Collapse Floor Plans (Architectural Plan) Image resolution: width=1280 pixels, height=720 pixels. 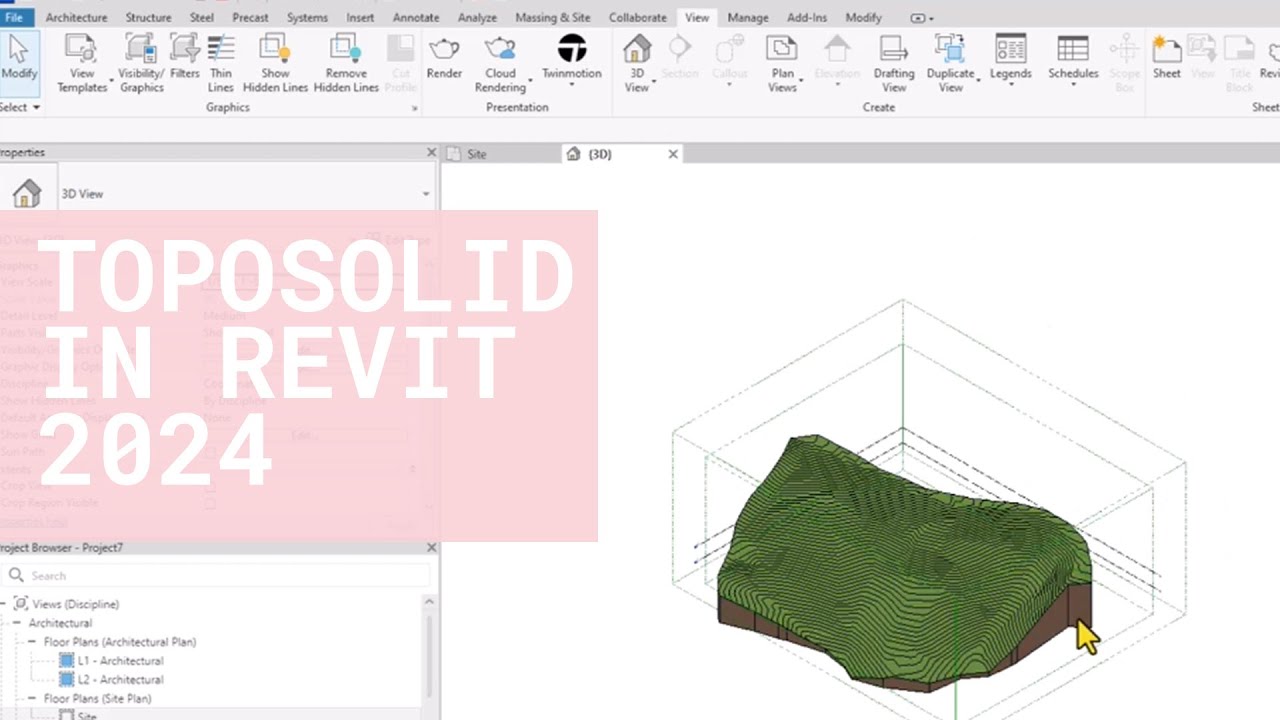(32, 642)
